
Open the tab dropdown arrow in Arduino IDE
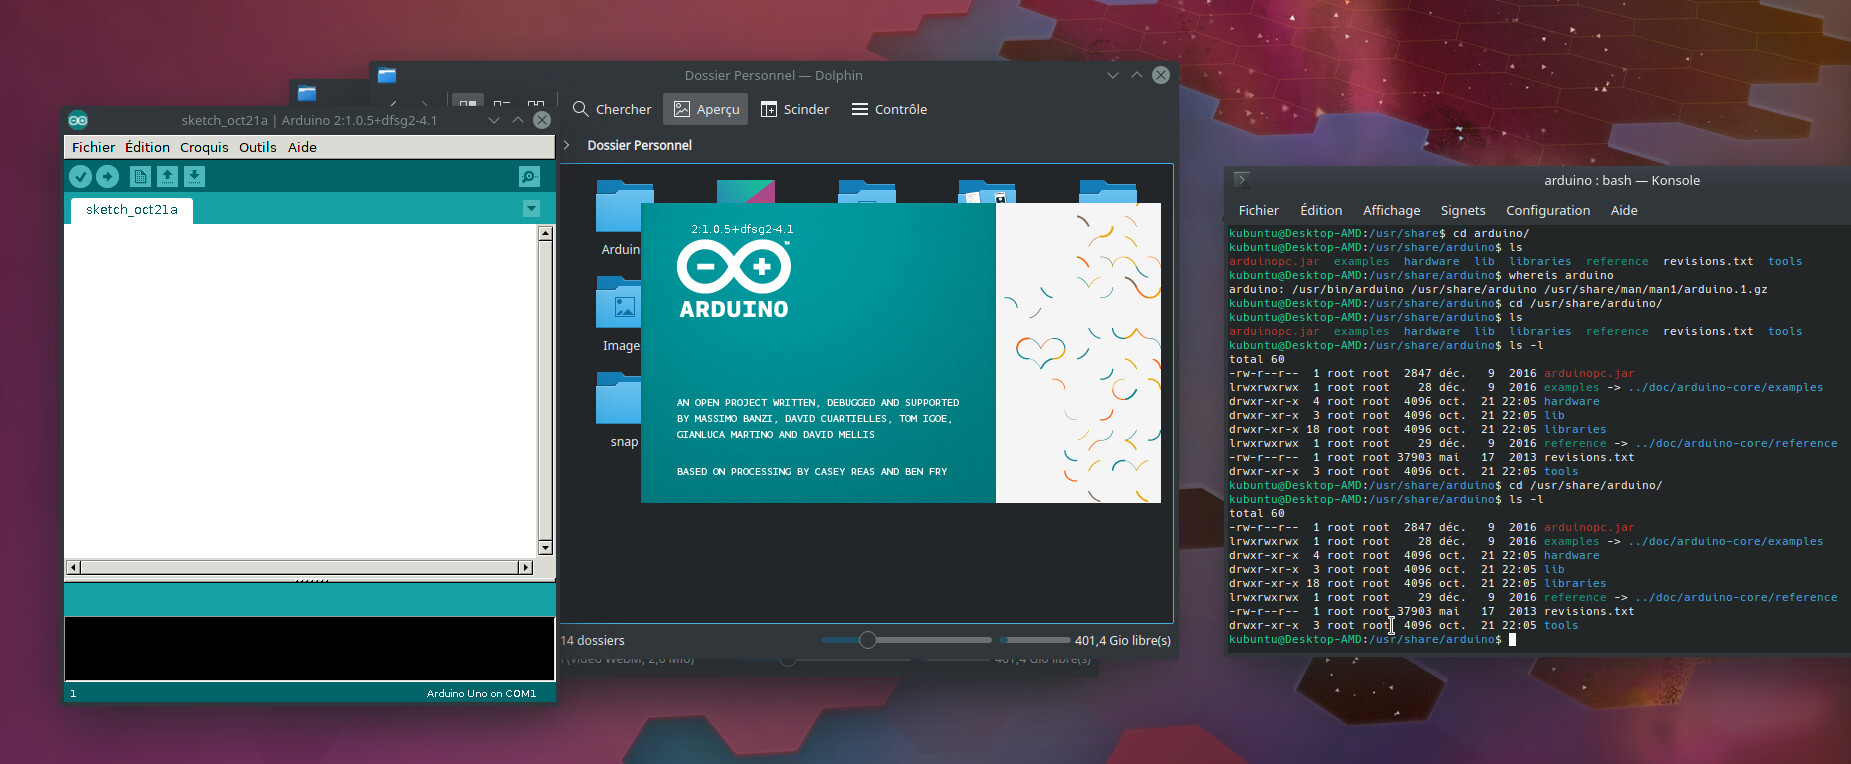coord(531,208)
